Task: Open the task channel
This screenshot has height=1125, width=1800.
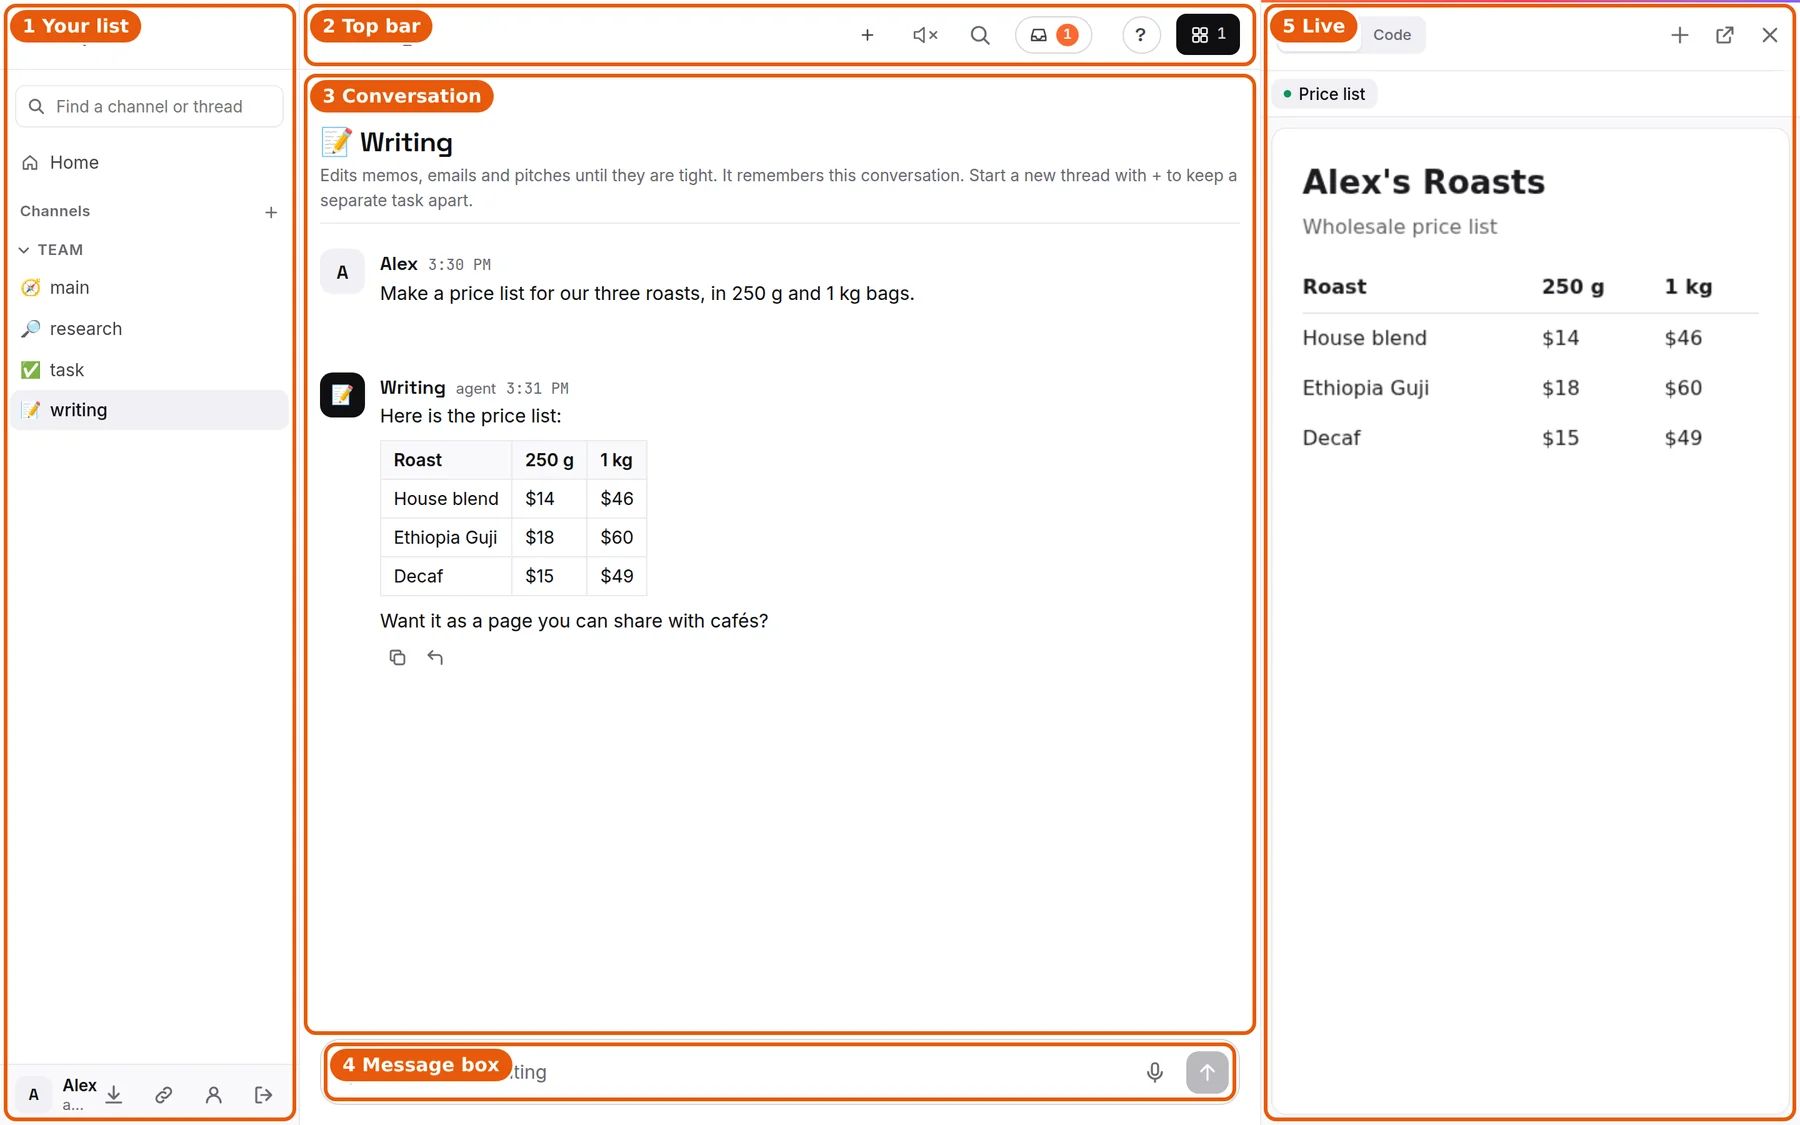Action: [150, 370]
